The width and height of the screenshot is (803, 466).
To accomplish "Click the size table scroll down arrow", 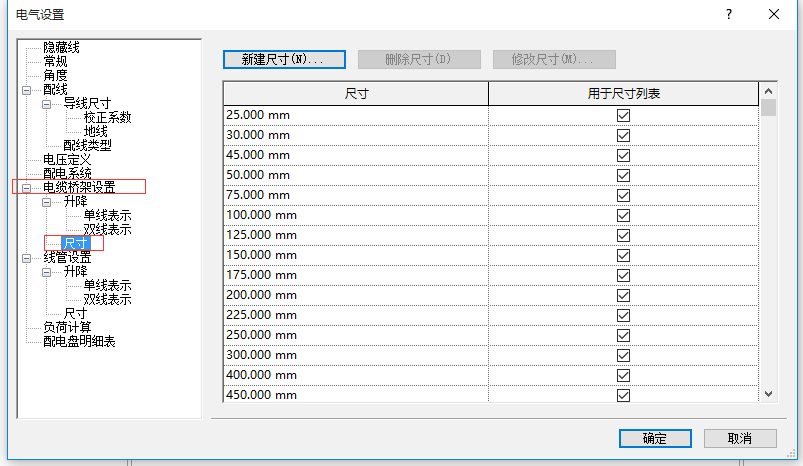I will tap(768, 394).
